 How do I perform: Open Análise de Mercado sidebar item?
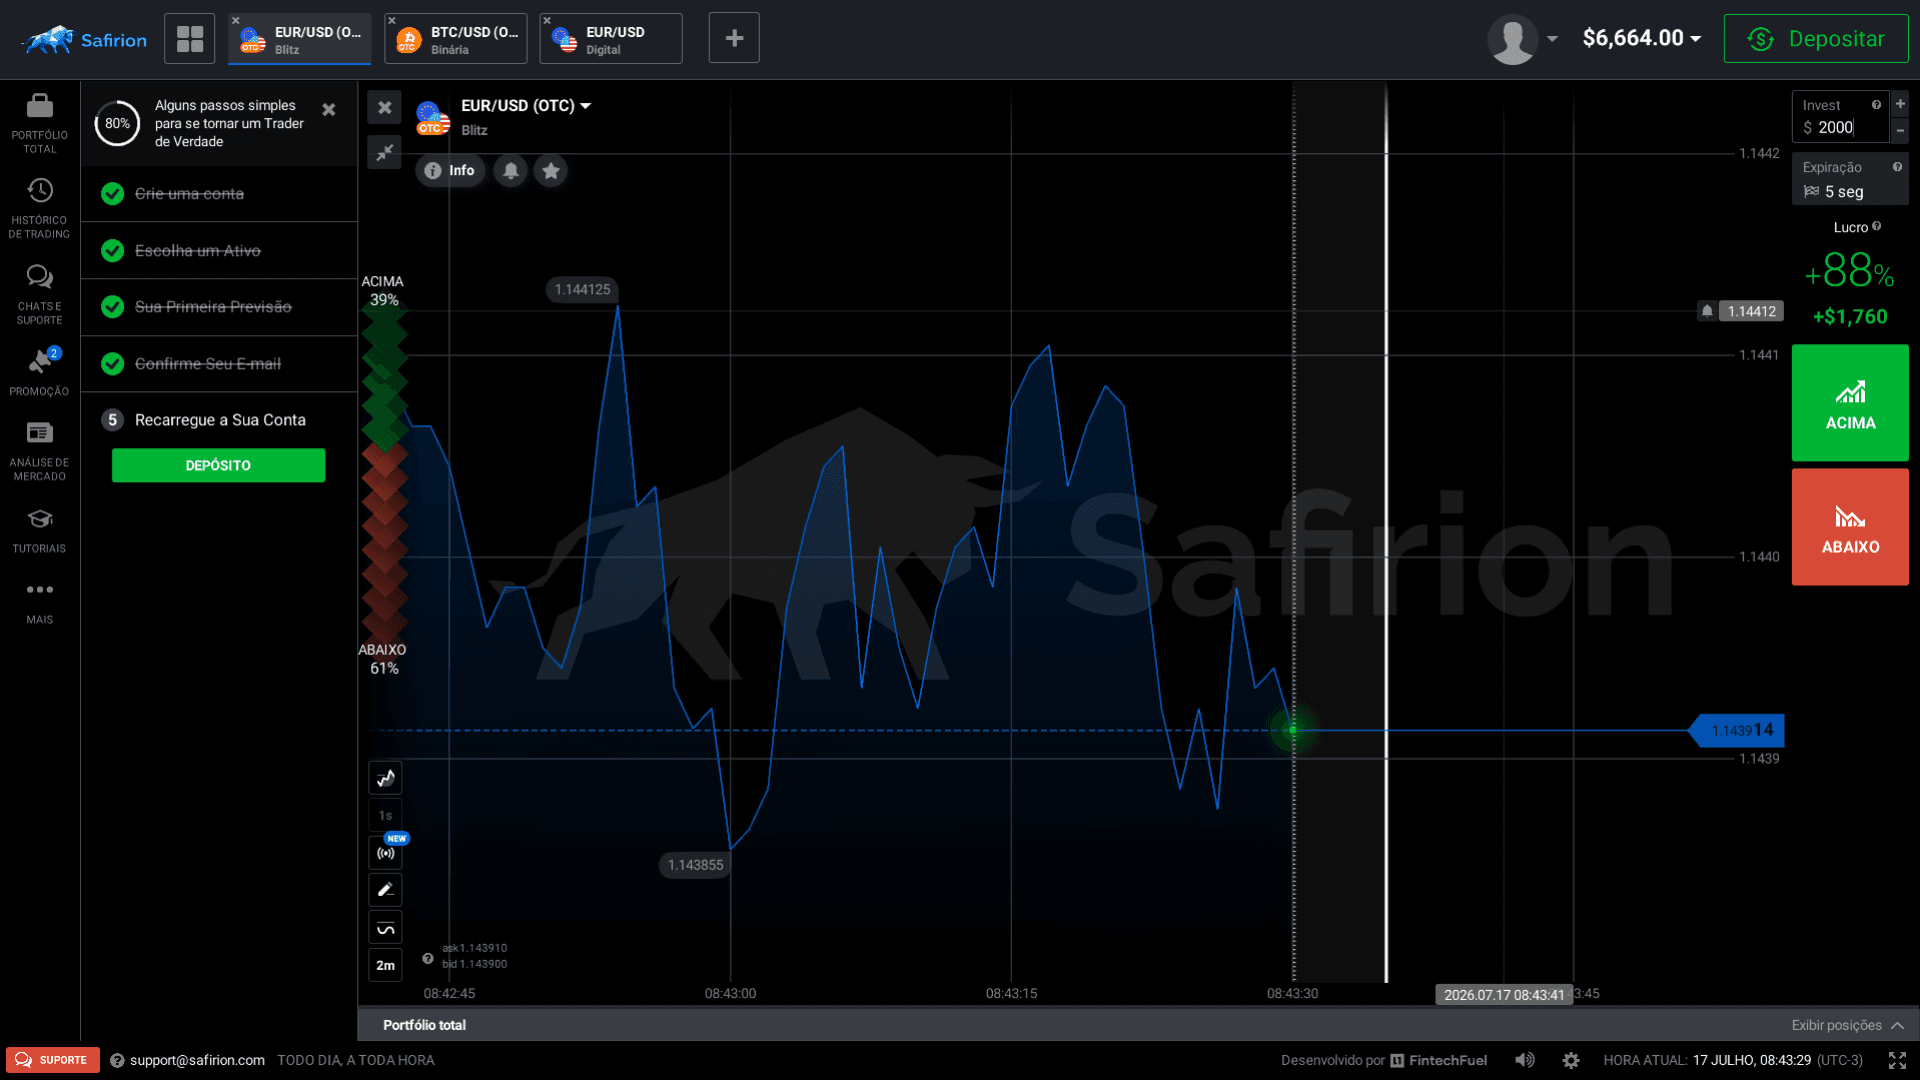pos(40,450)
